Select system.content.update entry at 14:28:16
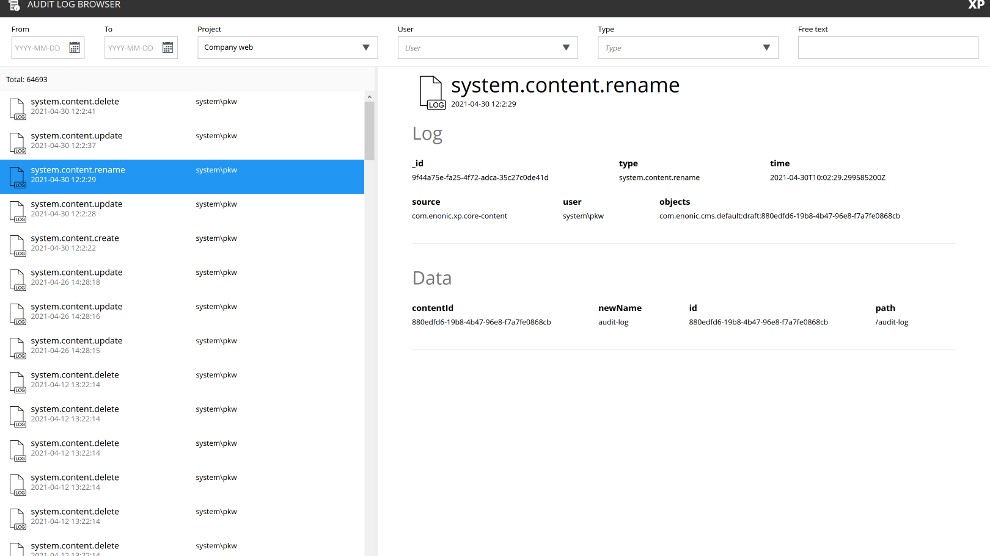This screenshot has height=556, width=990. coord(182,313)
